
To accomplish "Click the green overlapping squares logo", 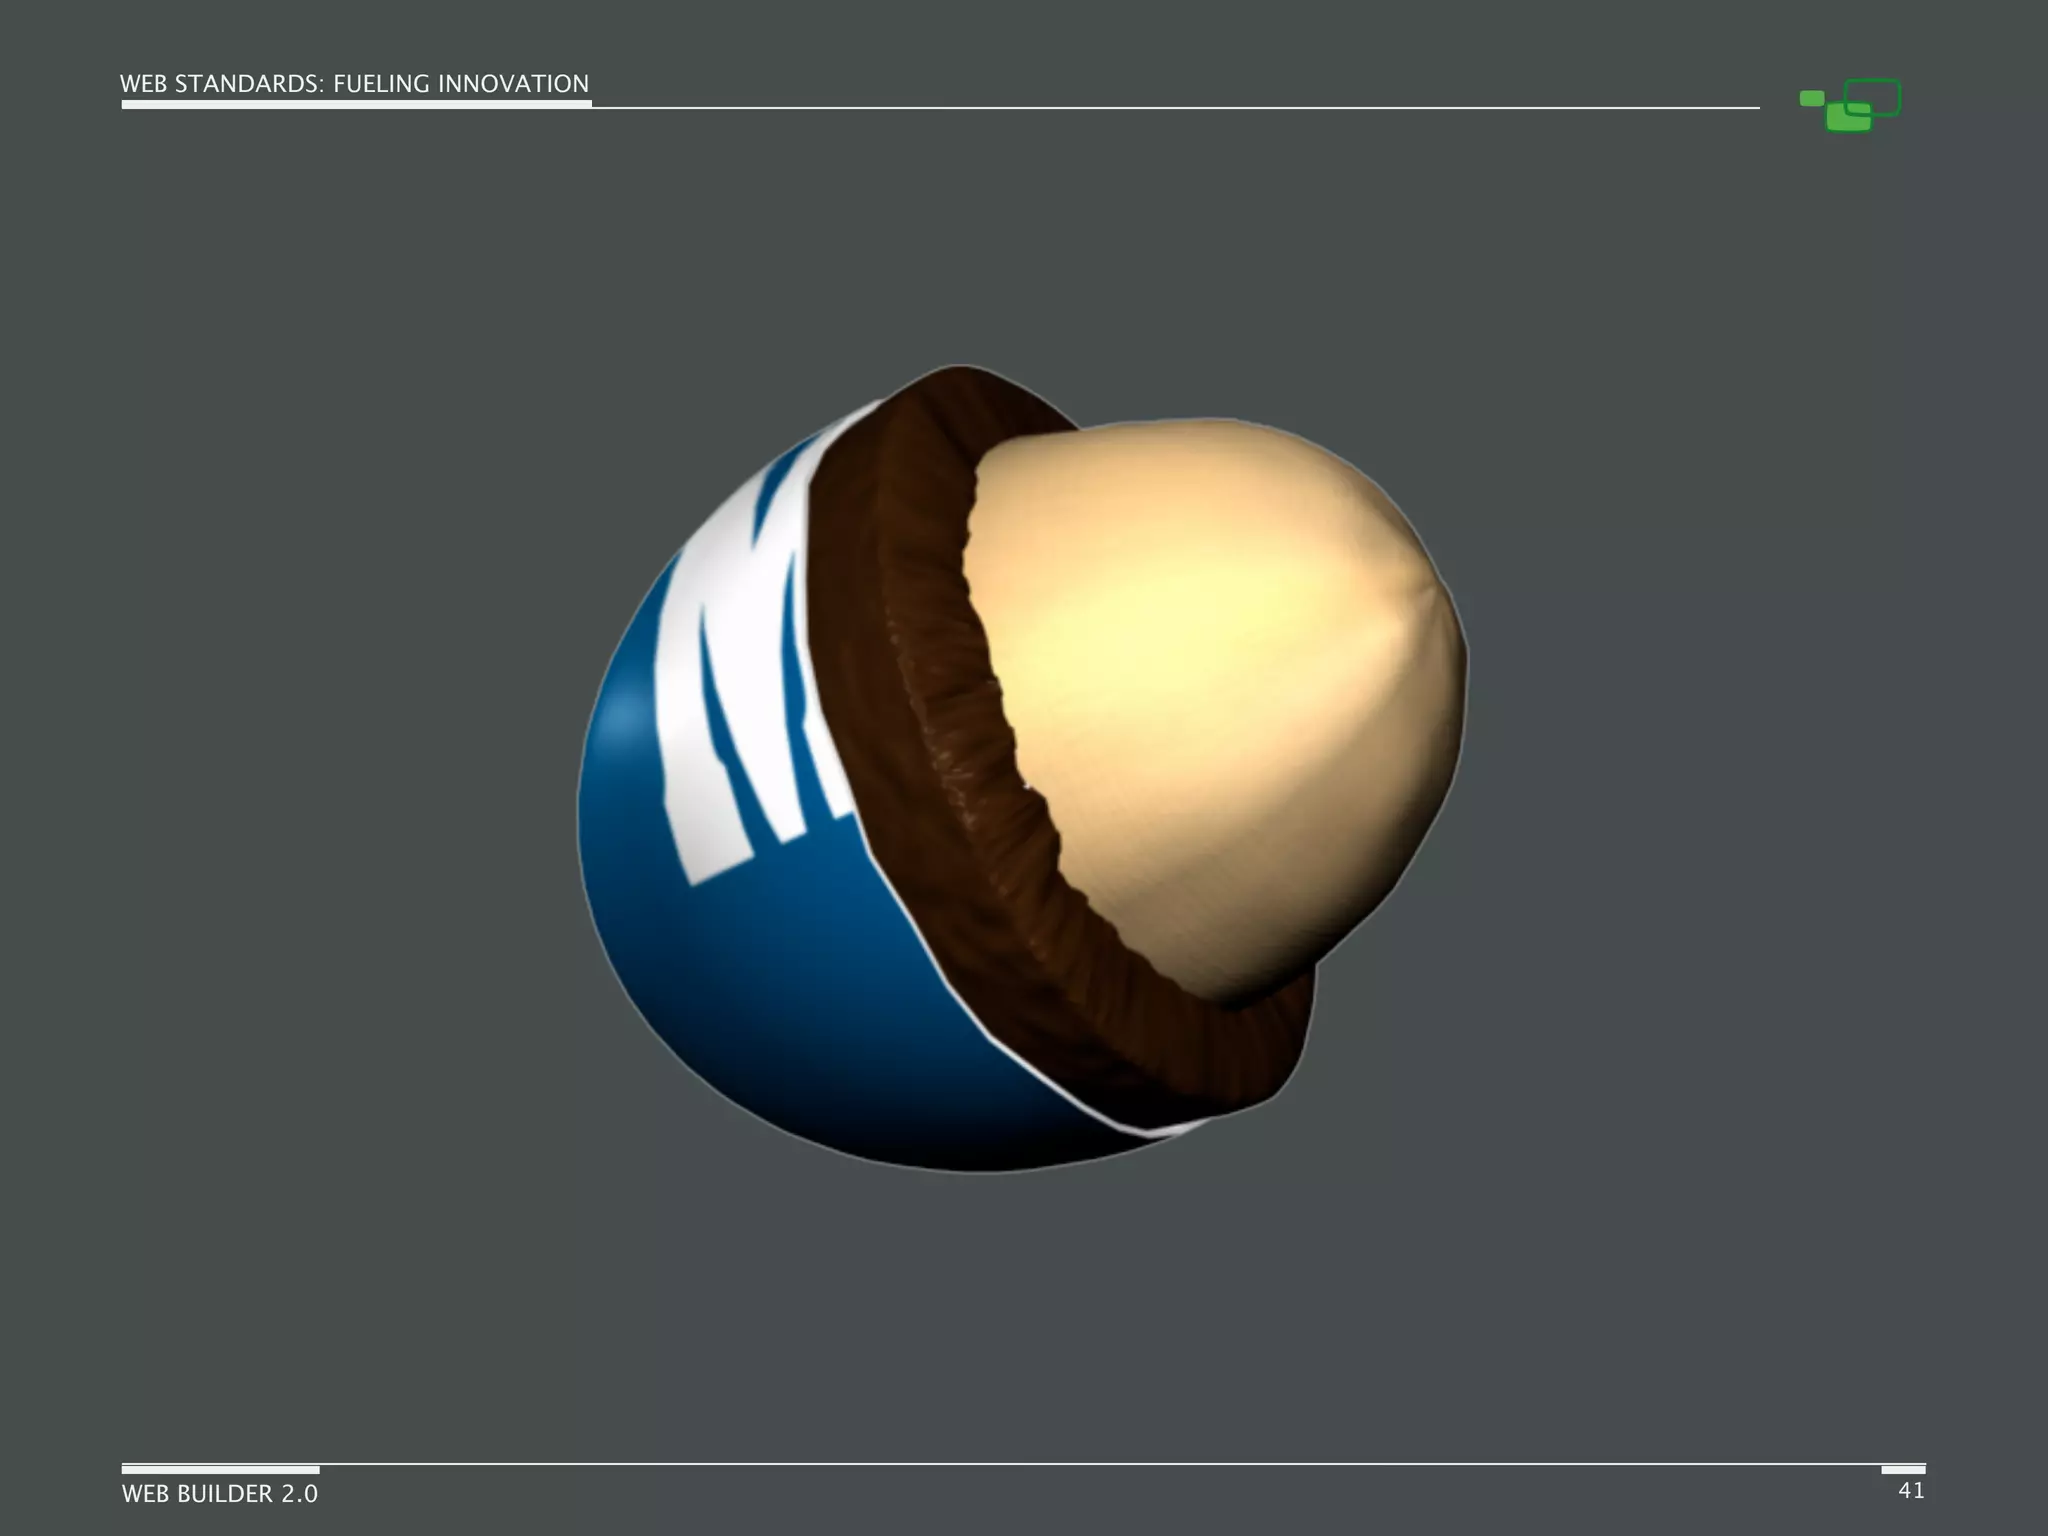I will click(1850, 107).
